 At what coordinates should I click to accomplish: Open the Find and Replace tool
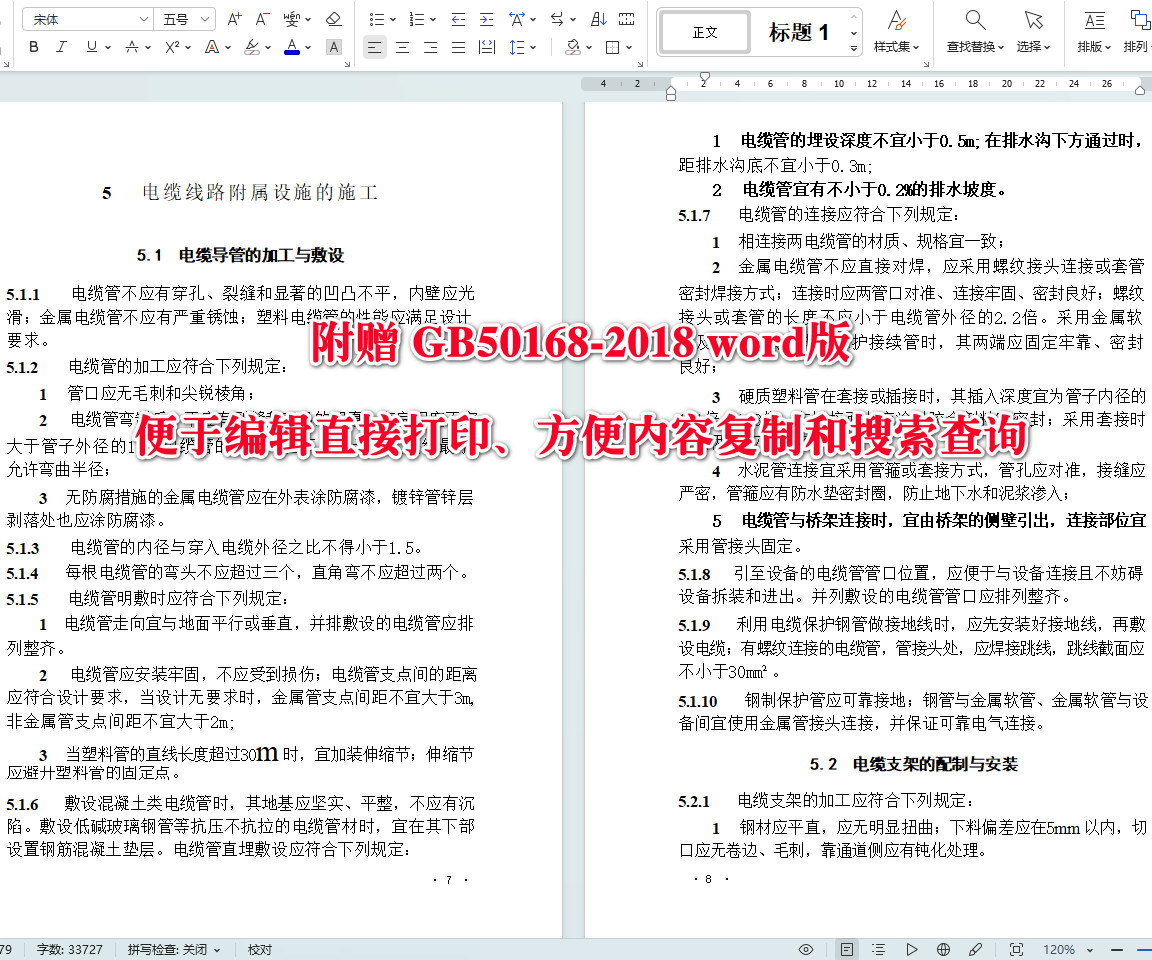(x=973, y=28)
